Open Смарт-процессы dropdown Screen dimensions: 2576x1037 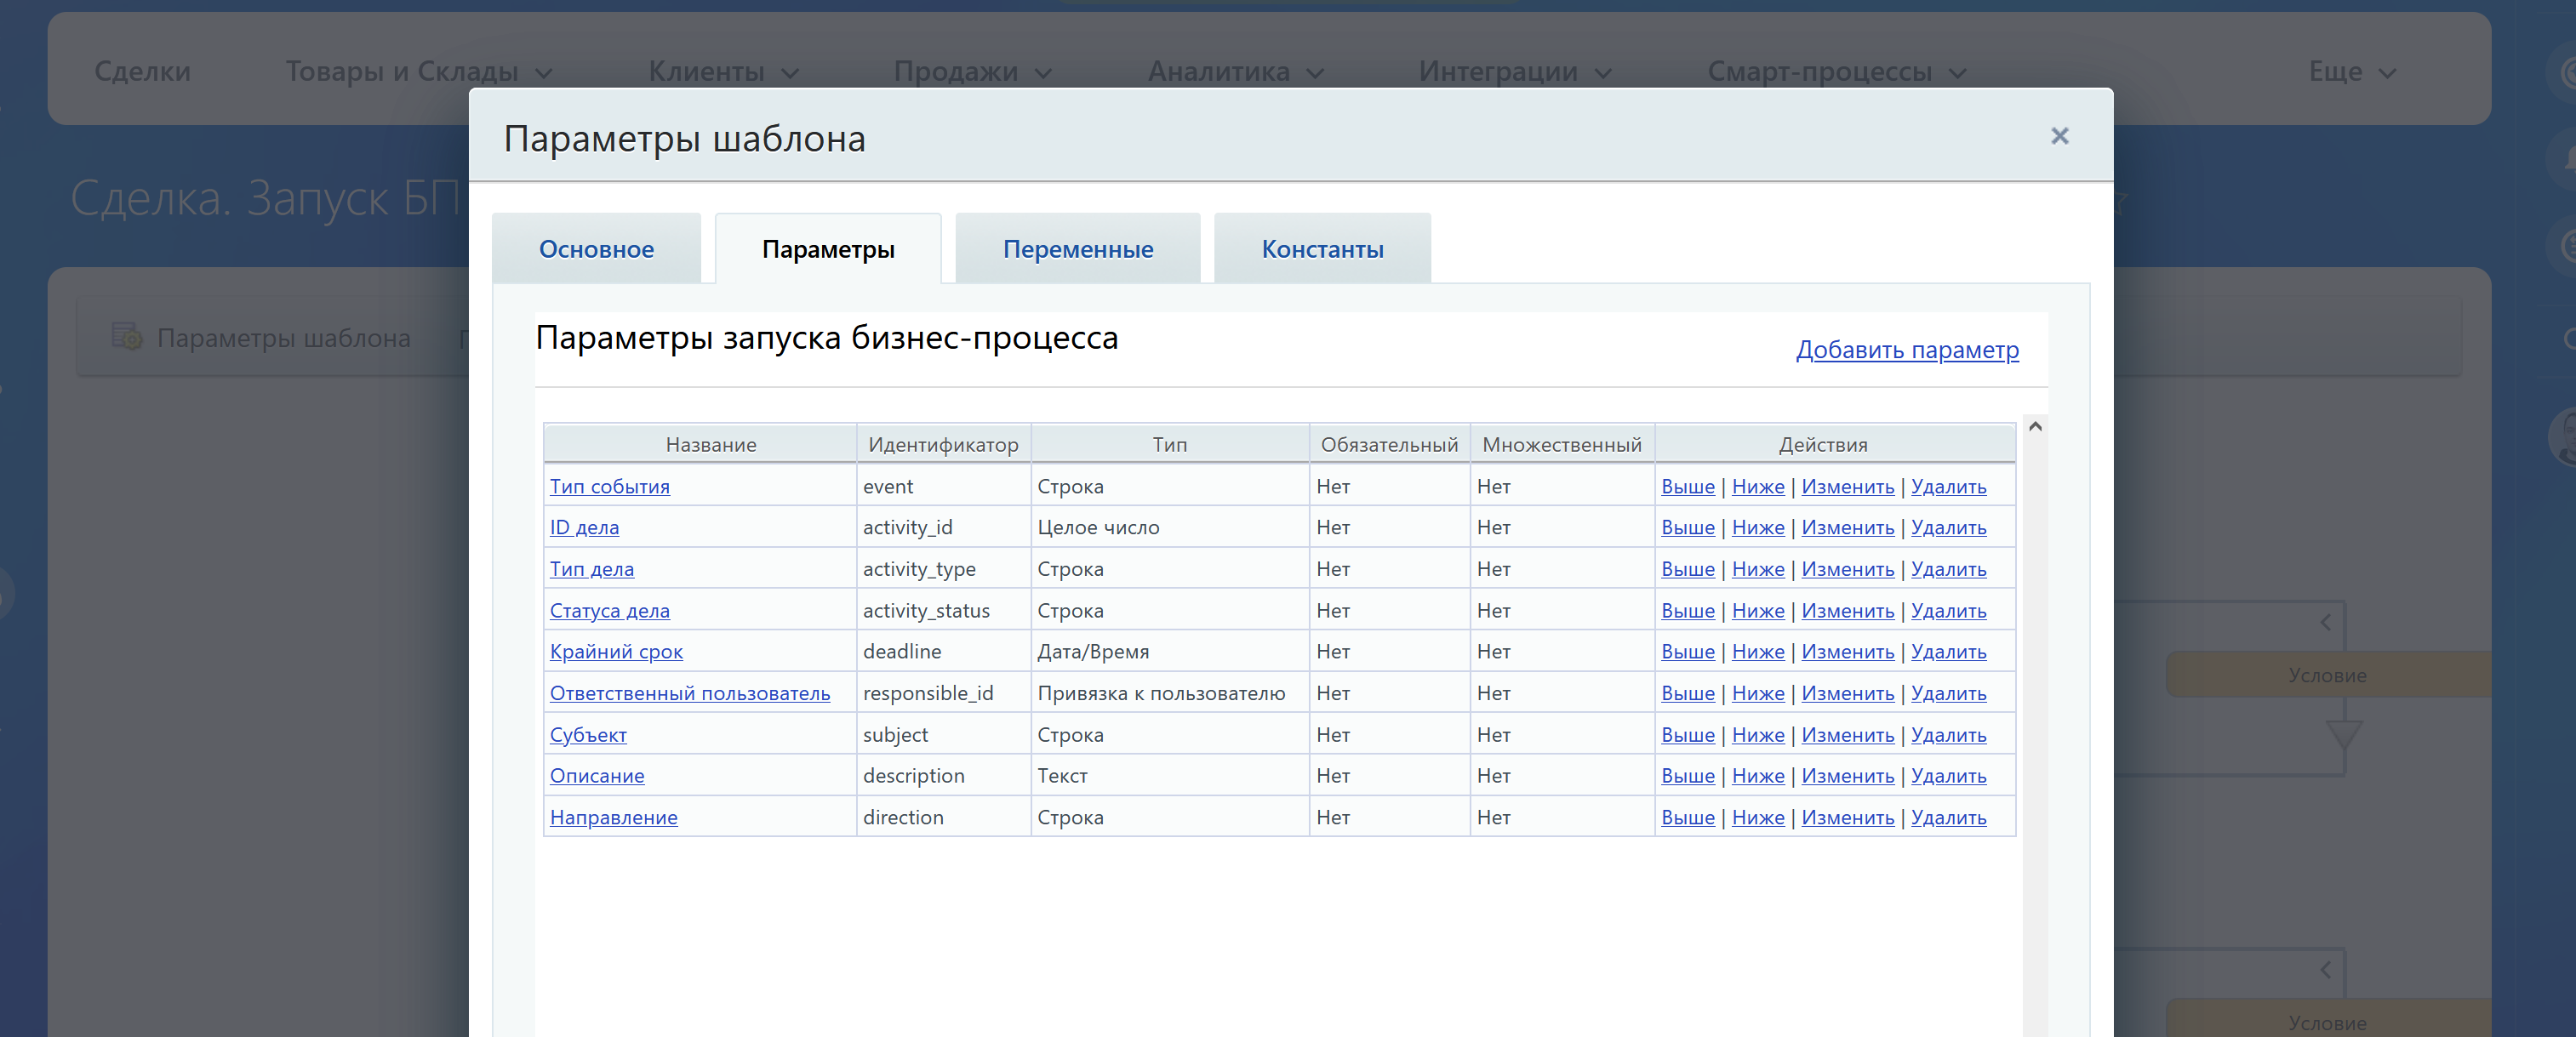pos(1836,72)
